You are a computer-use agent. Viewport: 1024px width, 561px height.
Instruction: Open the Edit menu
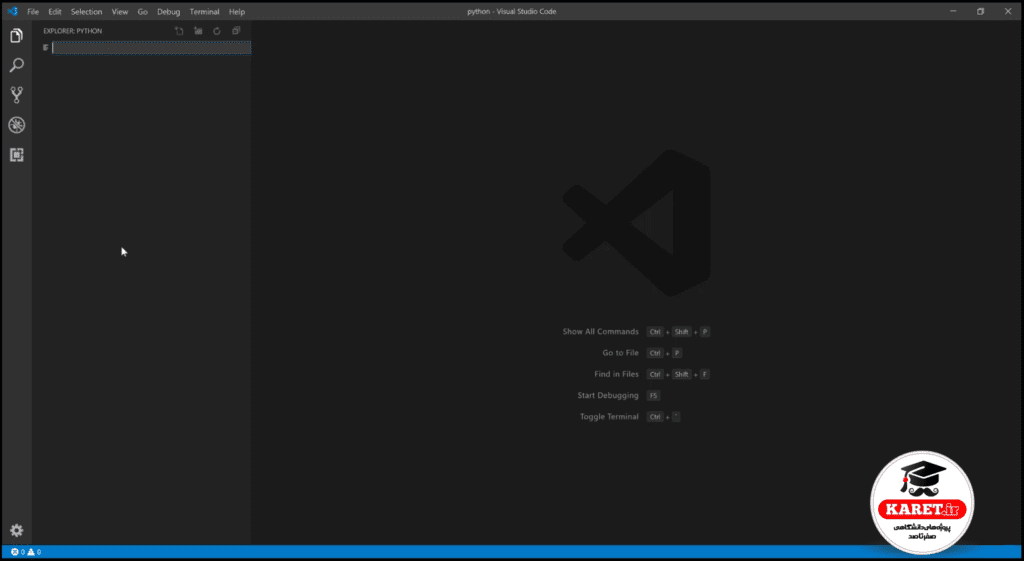(x=55, y=12)
